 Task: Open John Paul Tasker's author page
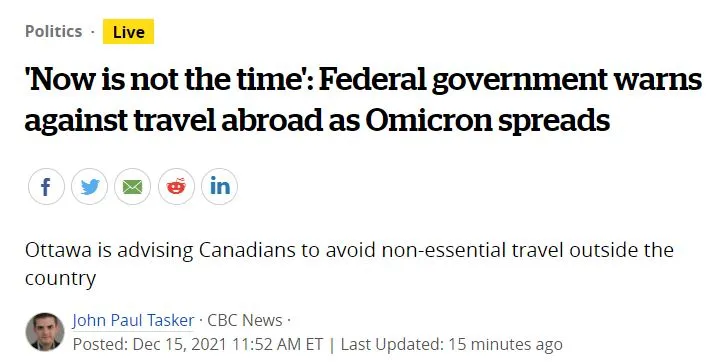(133, 320)
